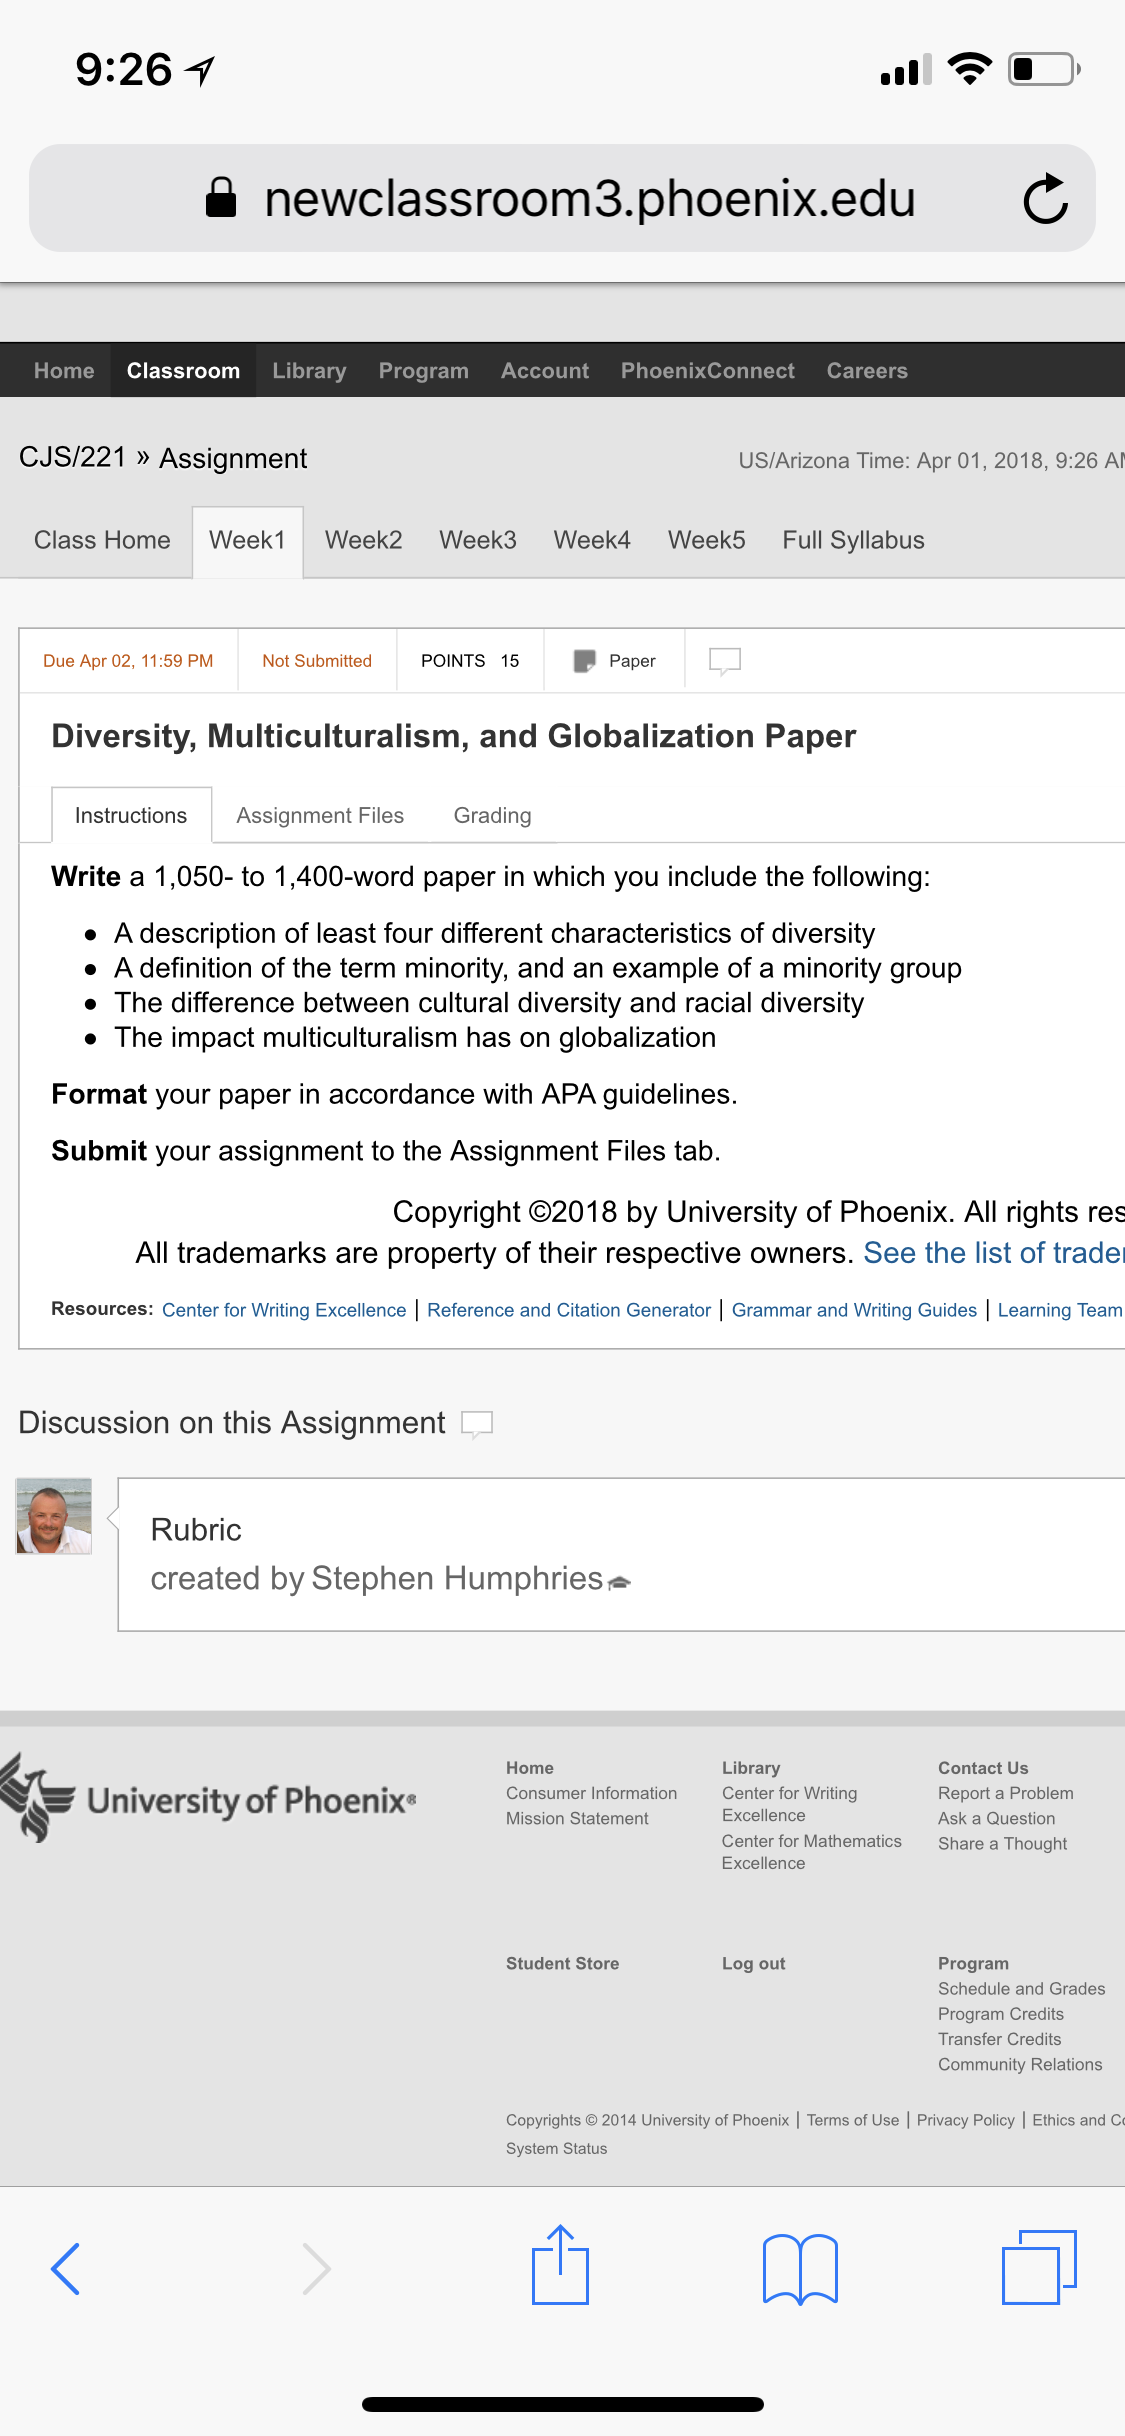
Task: Open PhoenixConnect in the navigation bar
Action: [x=707, y=371]
